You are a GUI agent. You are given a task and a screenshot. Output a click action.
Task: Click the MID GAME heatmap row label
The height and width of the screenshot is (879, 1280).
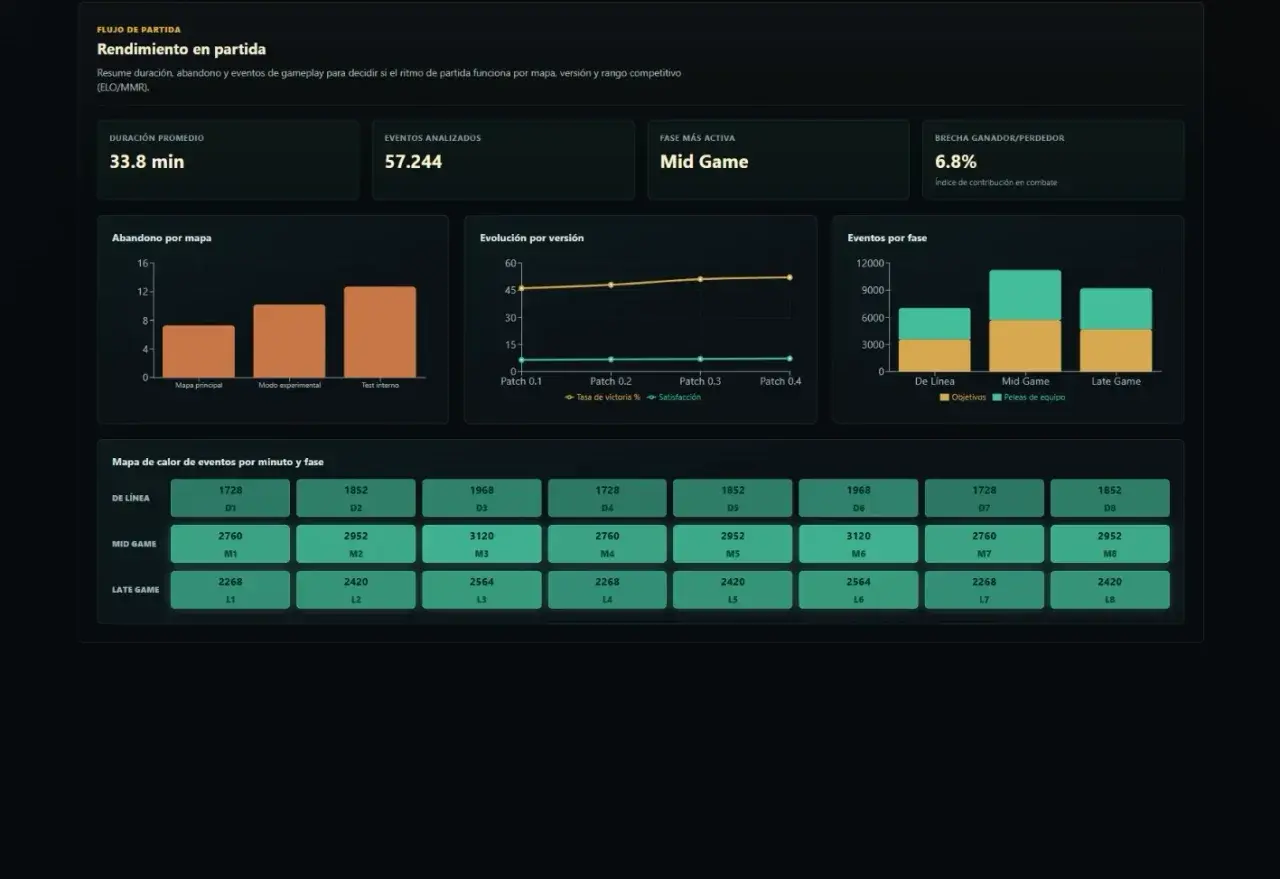(134, 544)
